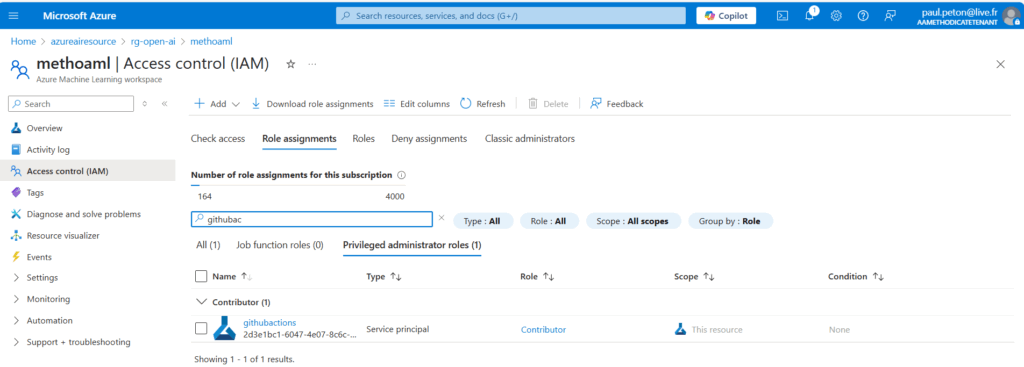Open the githubactions service principal link

tap(269, 323)
